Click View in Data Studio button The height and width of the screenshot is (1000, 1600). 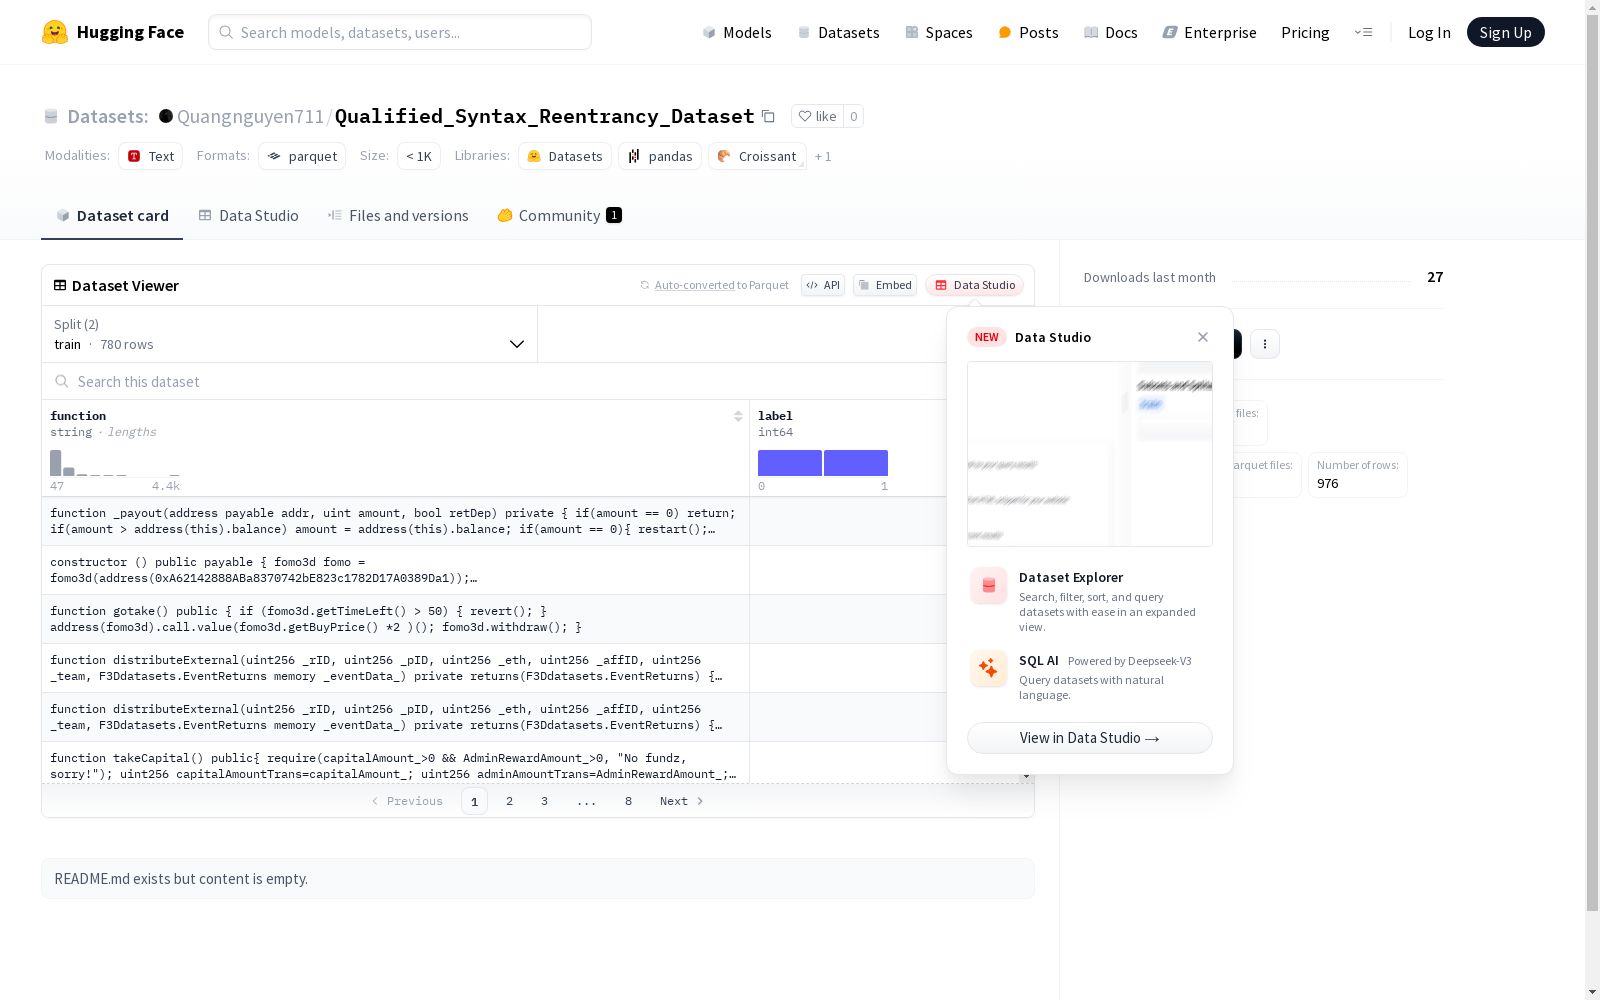[1090, 738]
